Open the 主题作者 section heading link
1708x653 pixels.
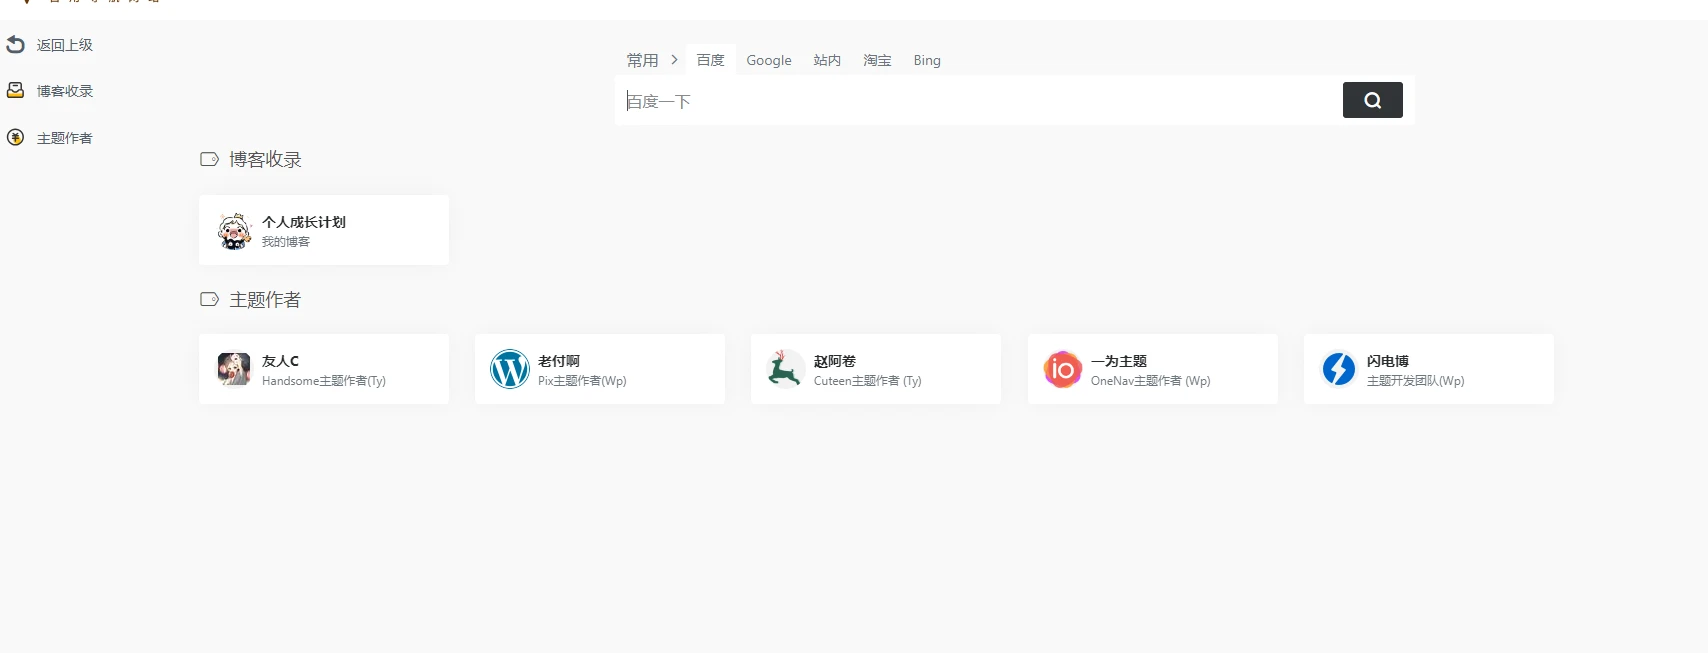[265, 300]
